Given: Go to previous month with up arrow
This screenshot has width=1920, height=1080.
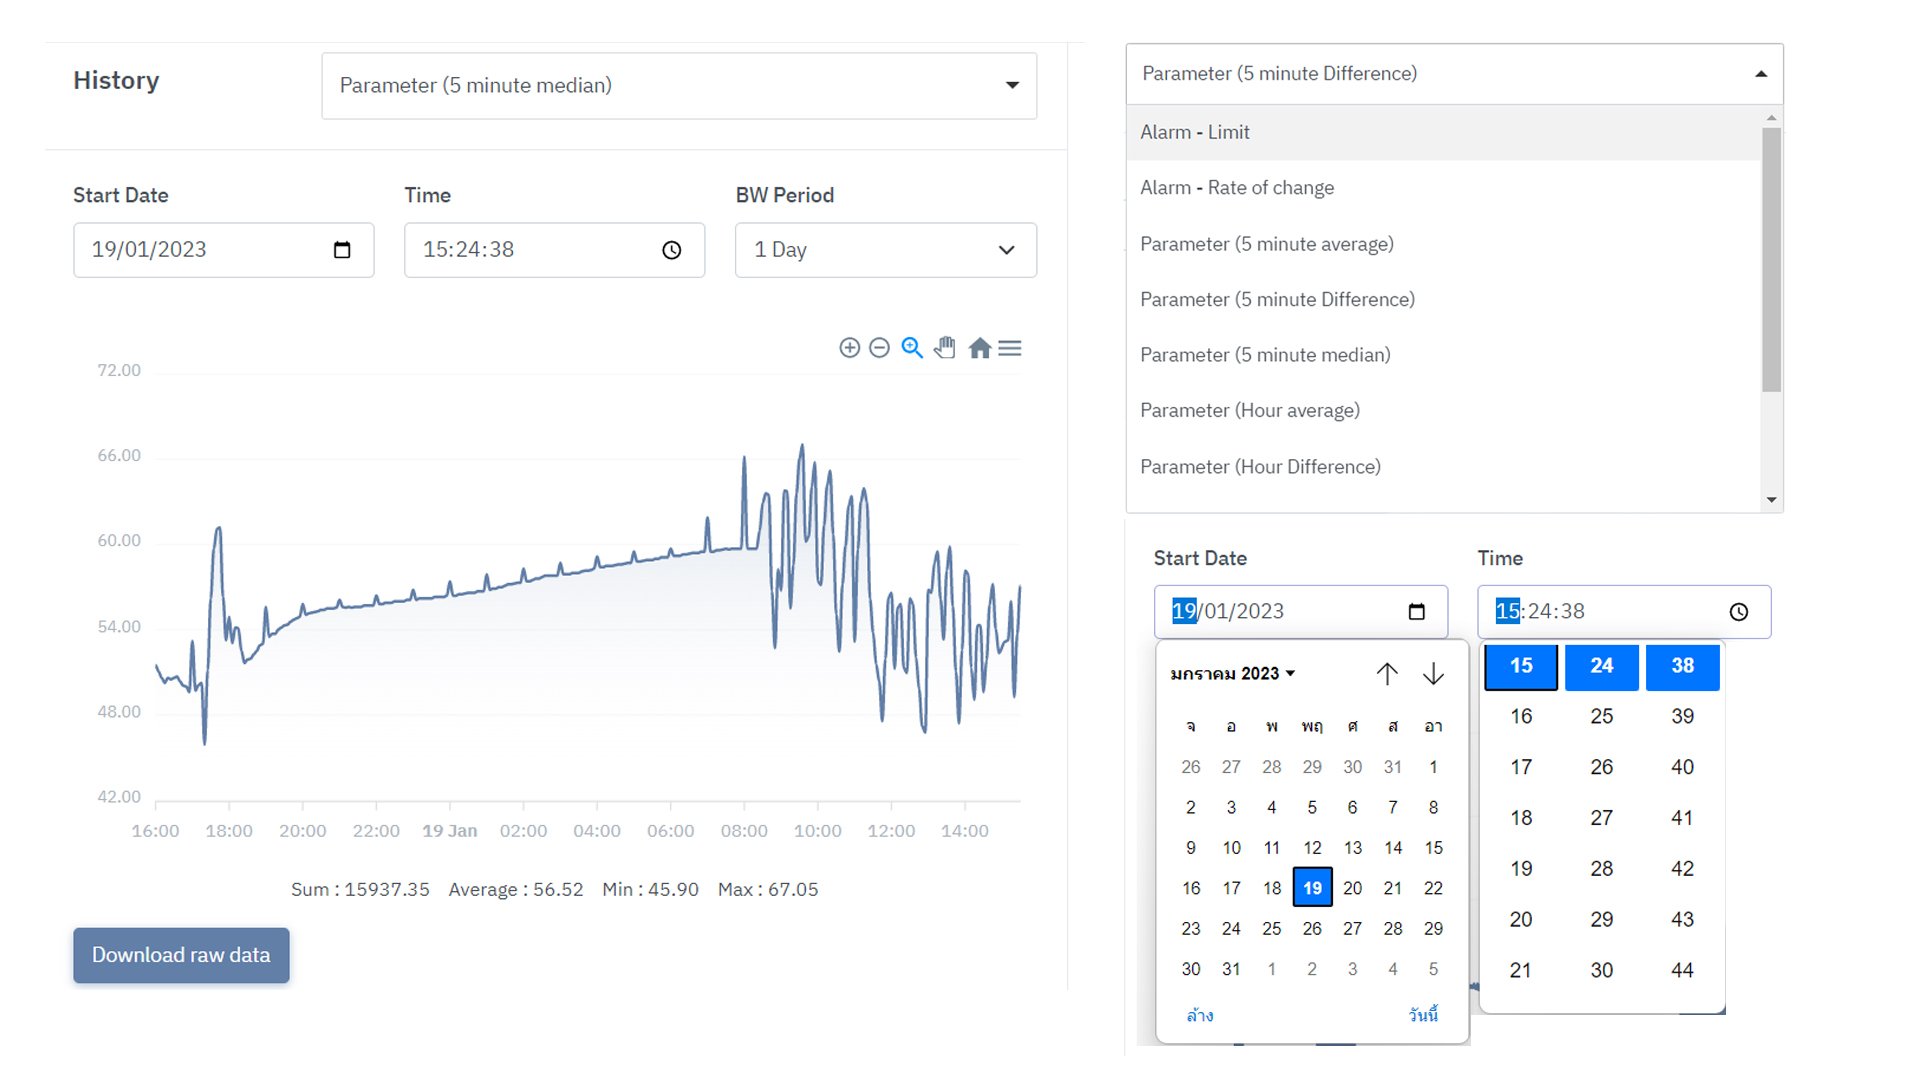Looking at the screenshot, I should 1386,674.
